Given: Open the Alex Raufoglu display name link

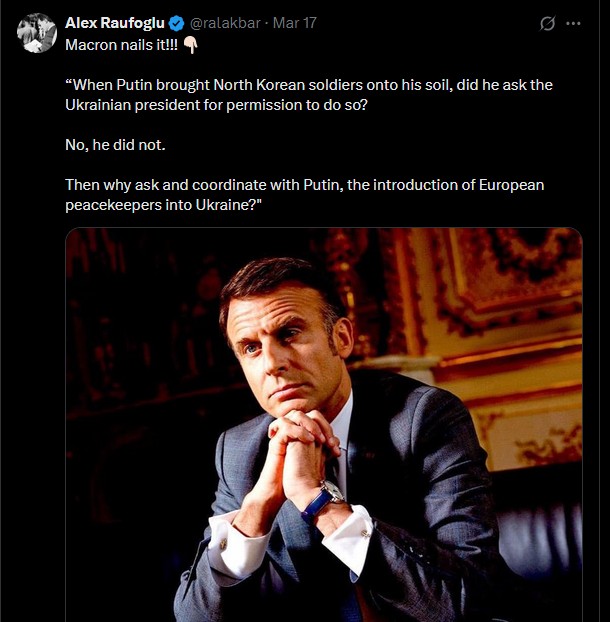Looking at the screenshot, I should coord(115,23).
